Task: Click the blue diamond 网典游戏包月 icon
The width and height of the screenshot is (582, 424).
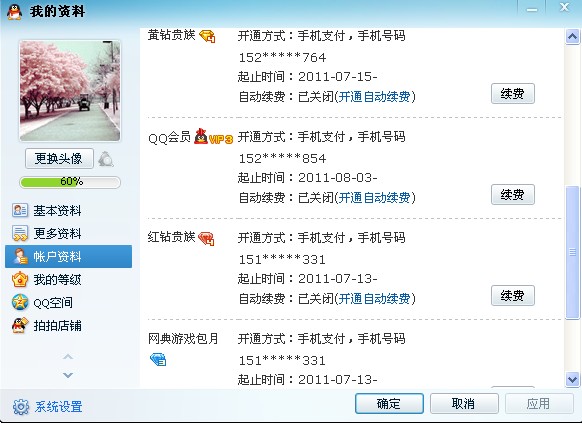Action: click(x=158, y=359)
